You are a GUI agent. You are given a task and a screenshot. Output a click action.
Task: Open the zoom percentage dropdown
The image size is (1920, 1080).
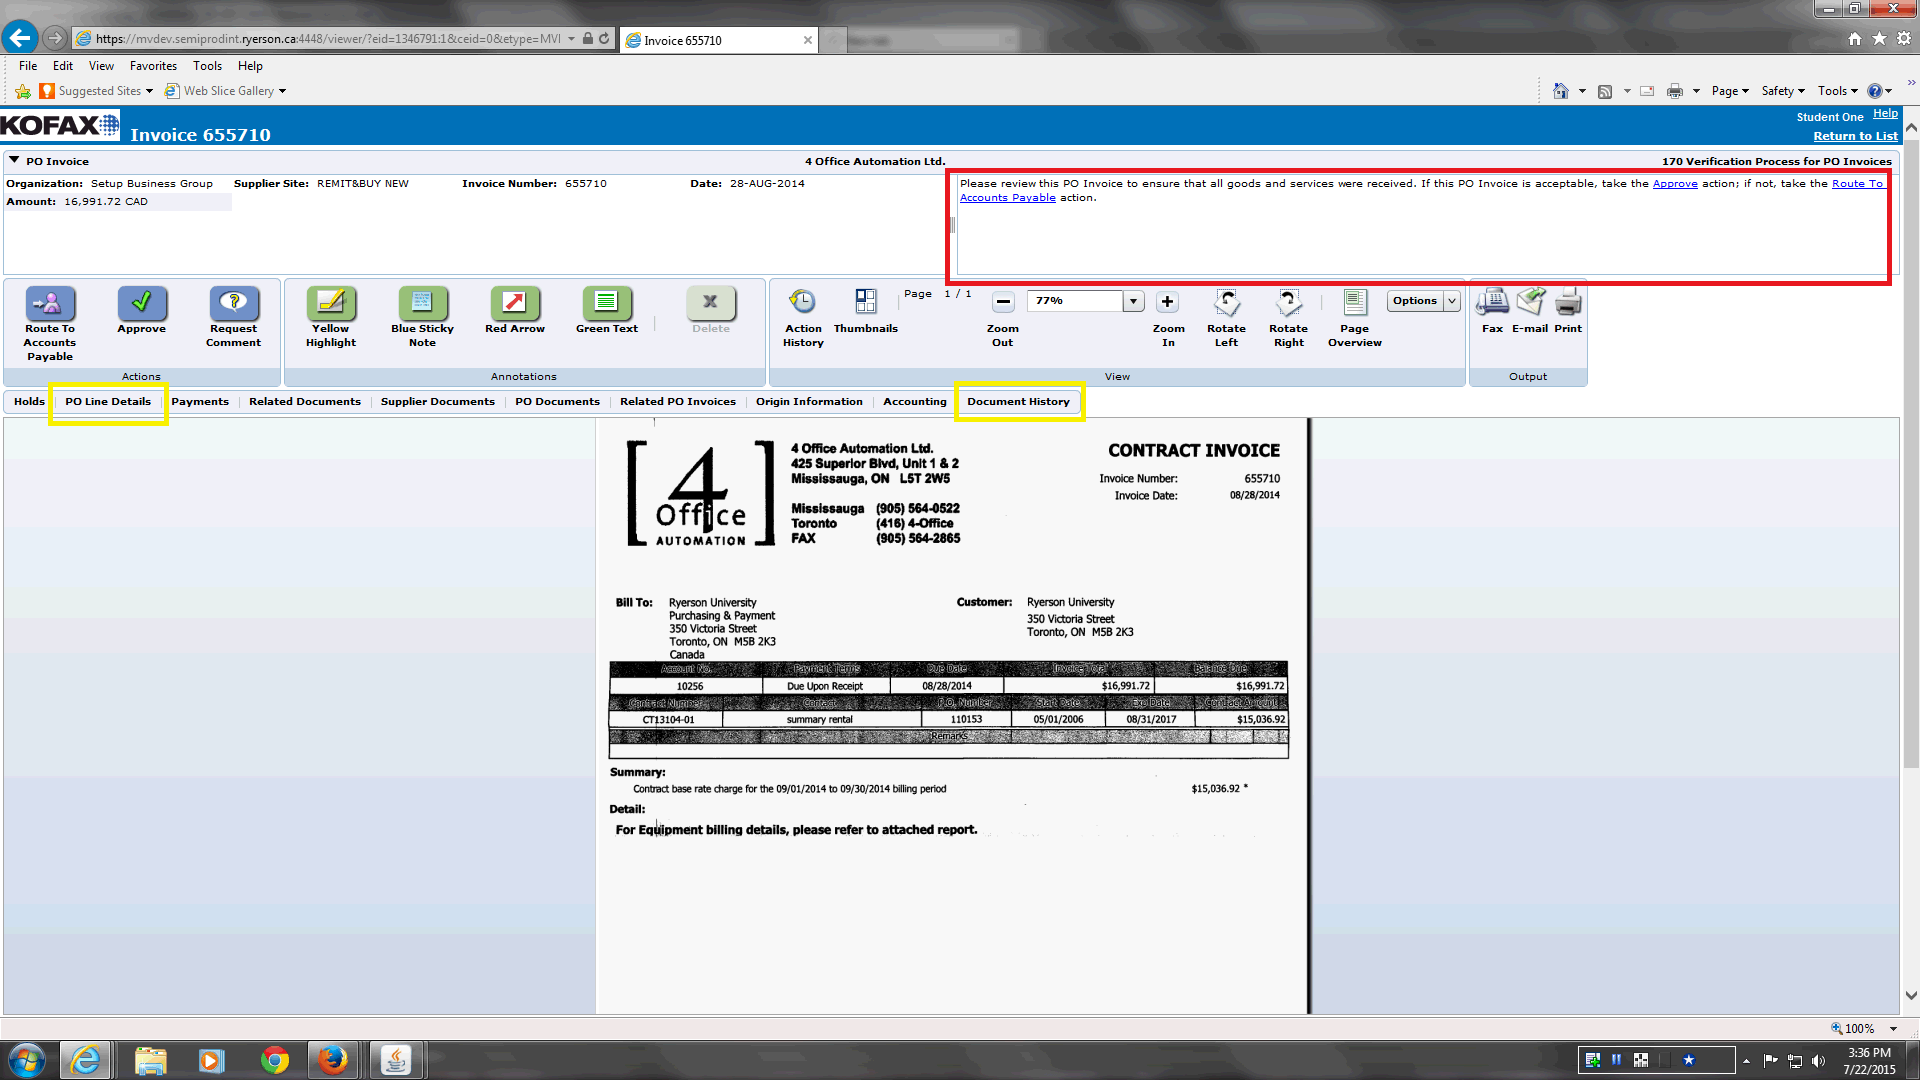point(1133,301)
